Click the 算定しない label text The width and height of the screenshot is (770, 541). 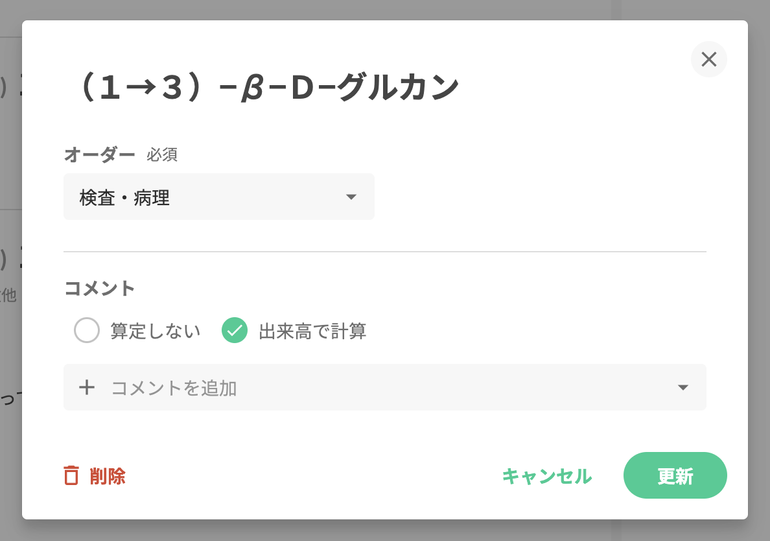[x=155, y=331]
